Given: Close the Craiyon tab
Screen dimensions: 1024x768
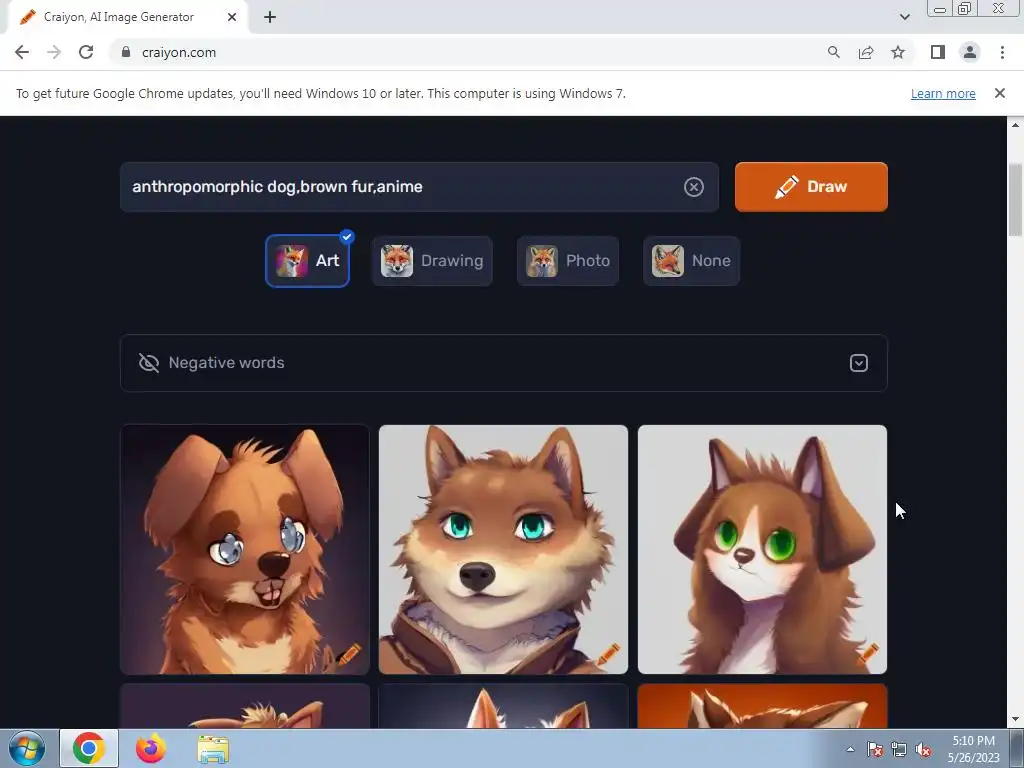Looking at the screenshot, I should click(x=232, y=17).
